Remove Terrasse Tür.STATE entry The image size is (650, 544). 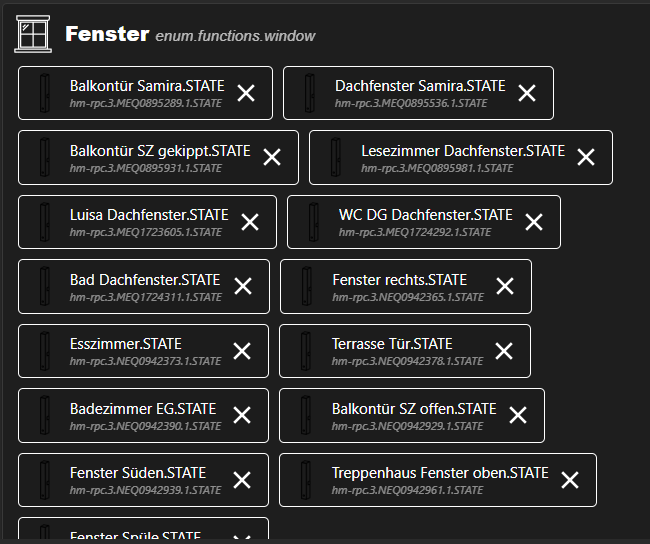[x=504, y=351]
